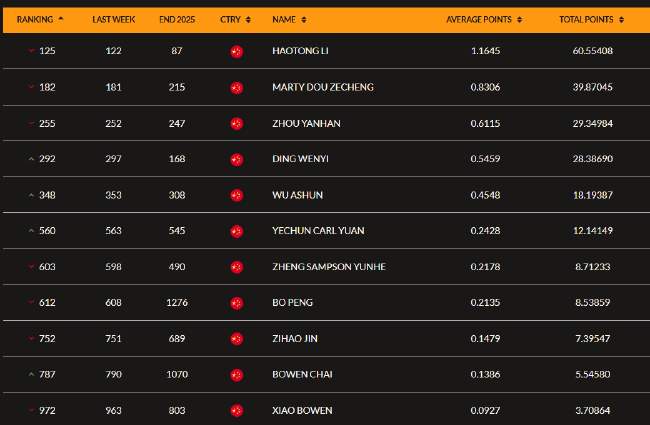Sort table by Ranking column

[x=40, y=19]
